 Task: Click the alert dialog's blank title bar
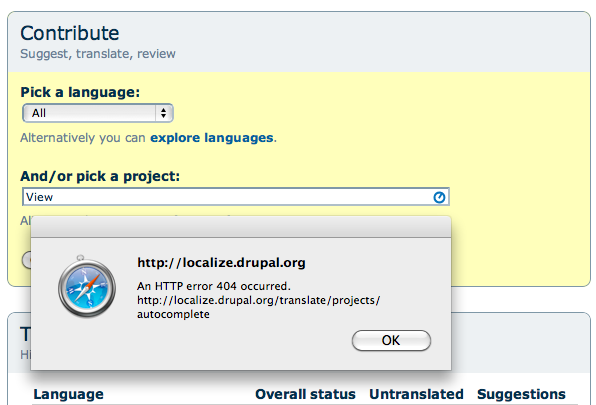241,227
